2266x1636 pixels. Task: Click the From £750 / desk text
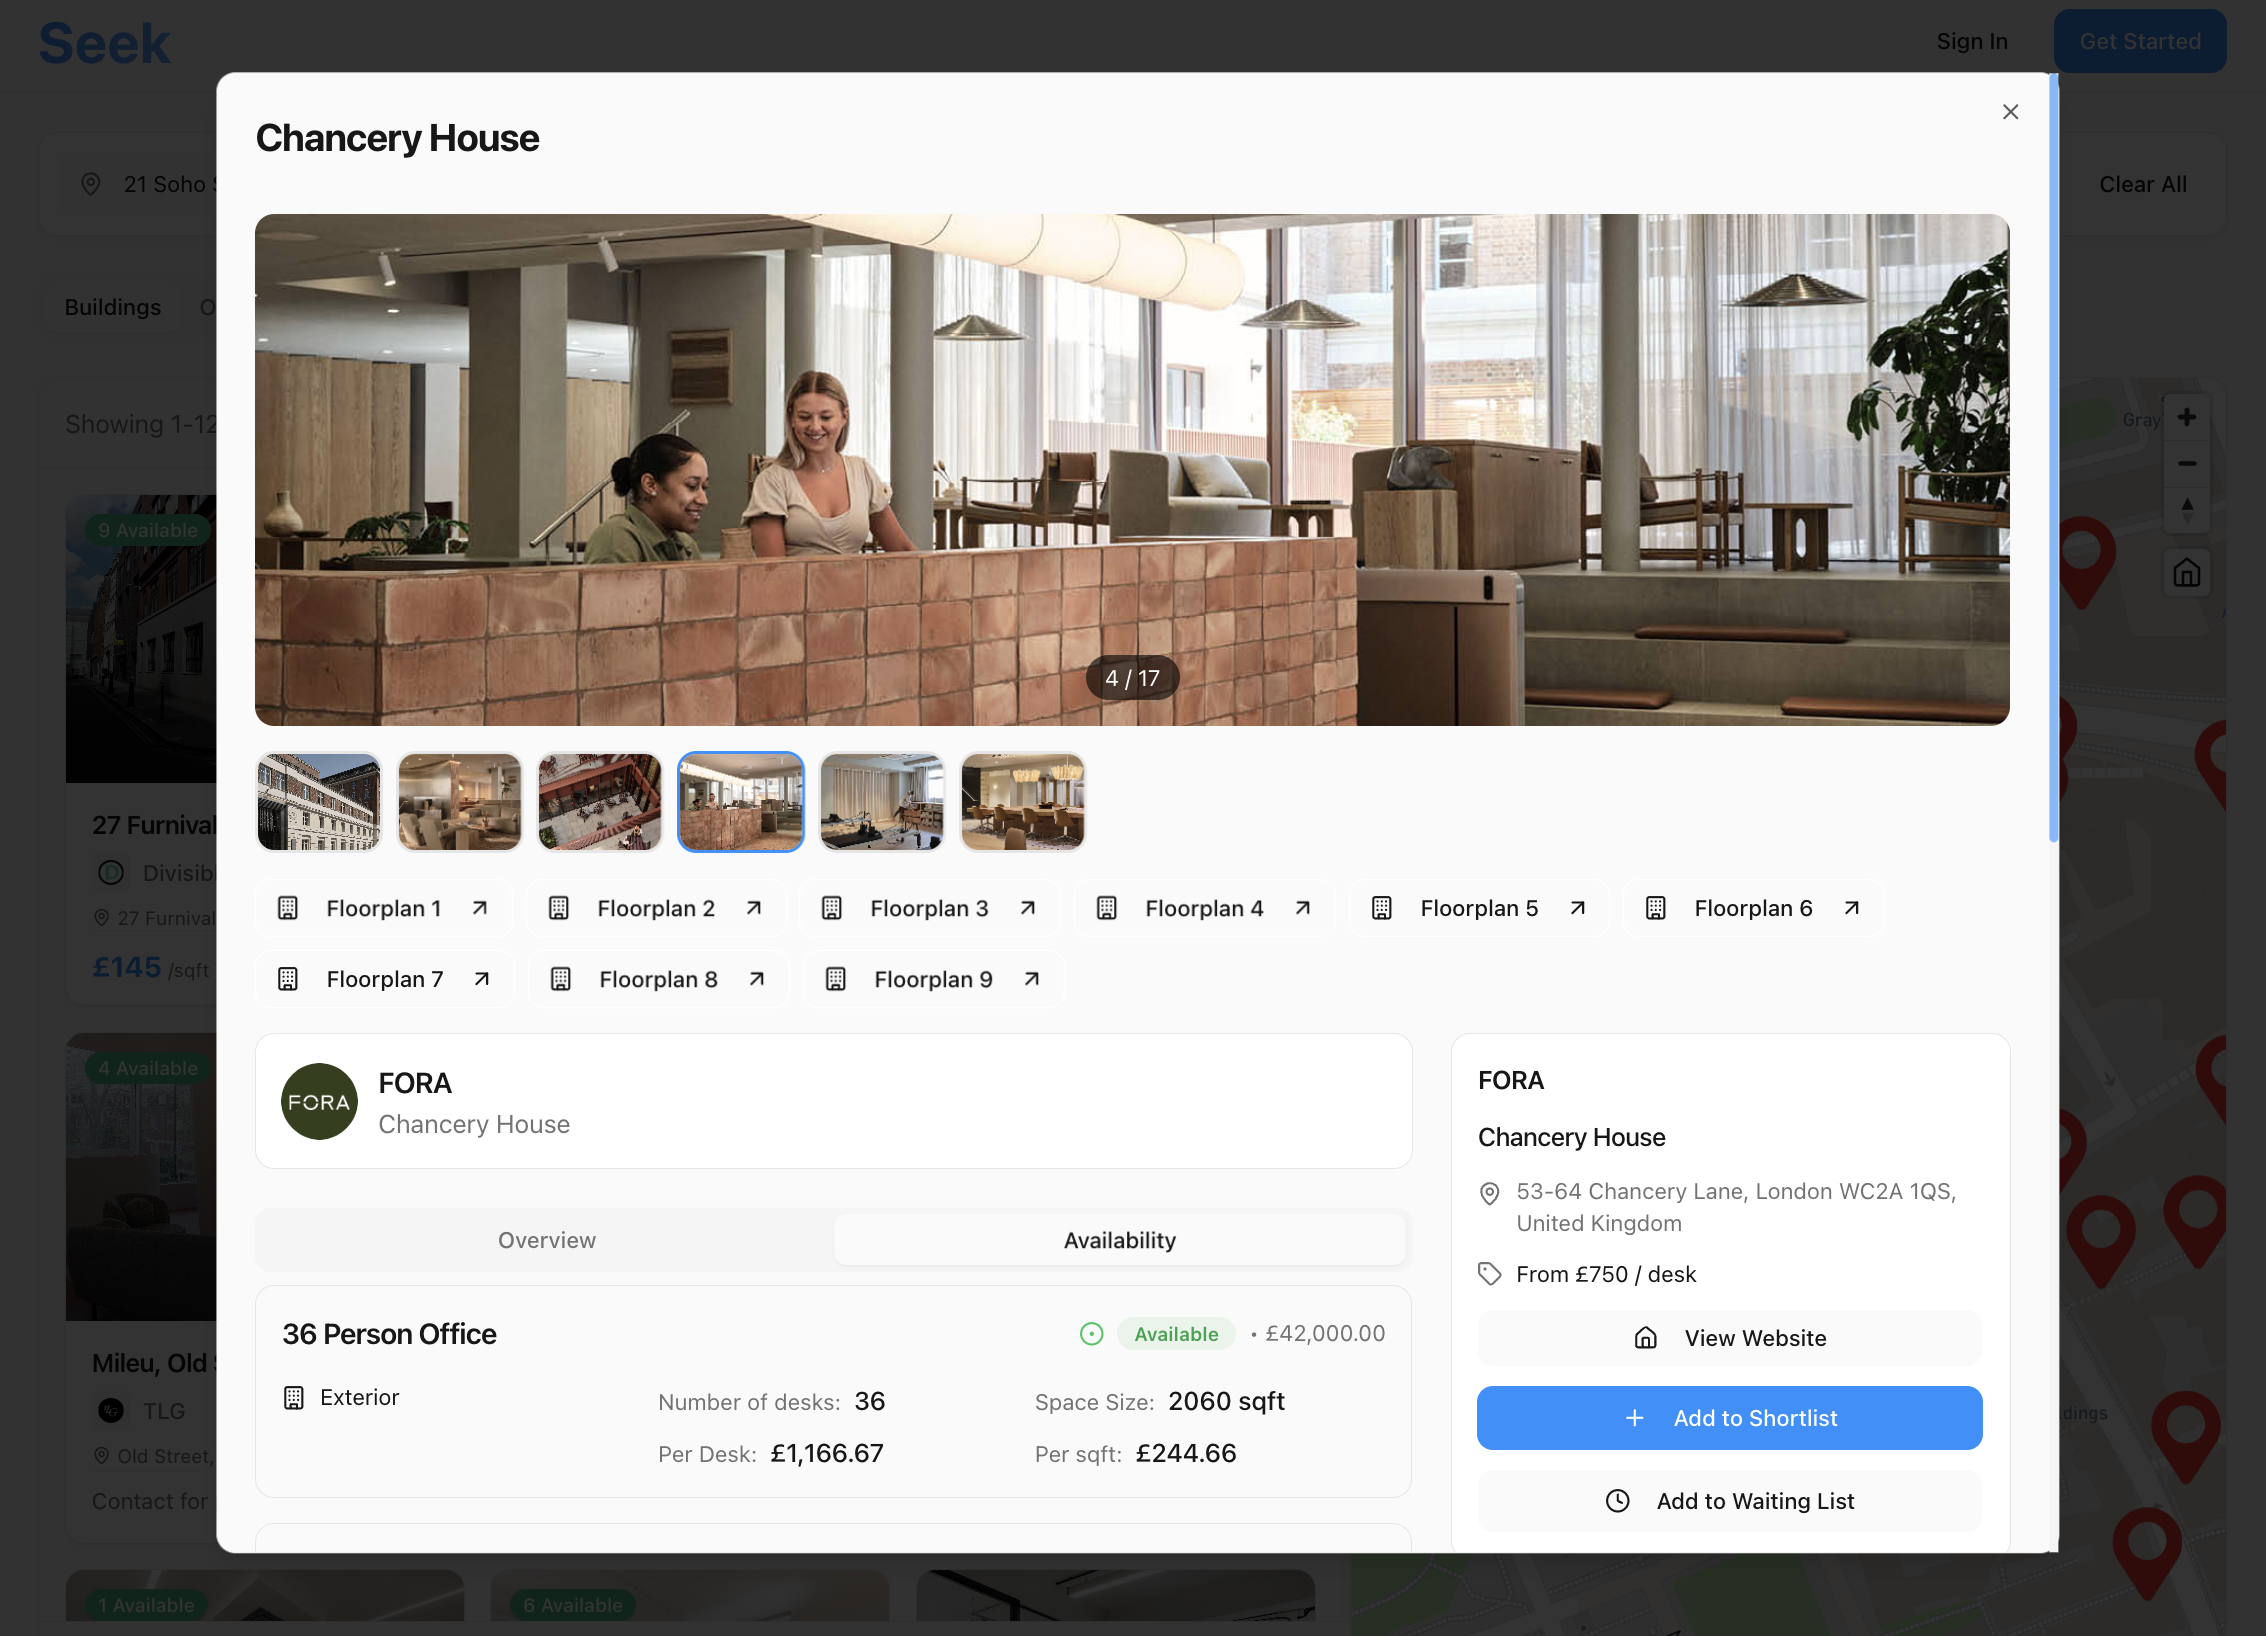(1606, 1274)
